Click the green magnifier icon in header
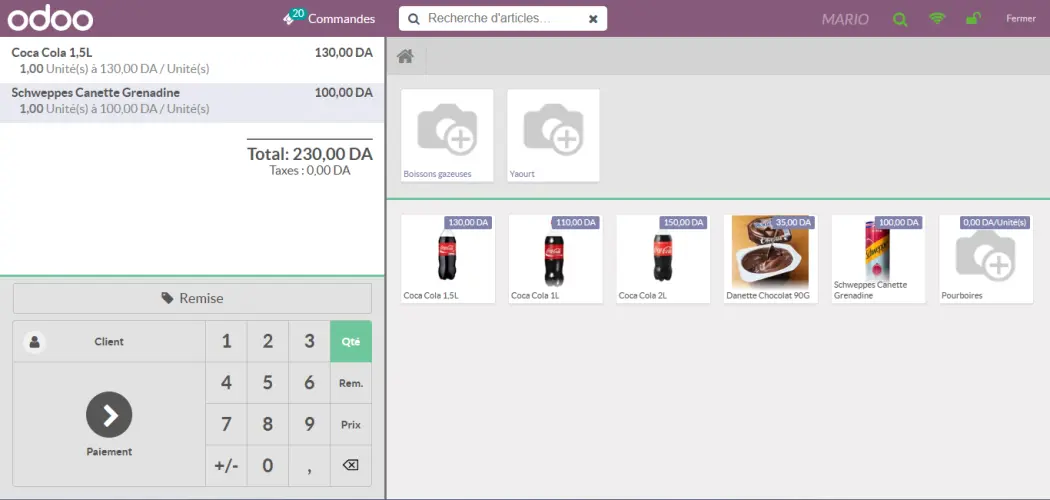The image size is (1050, 500). click(900, 19)
